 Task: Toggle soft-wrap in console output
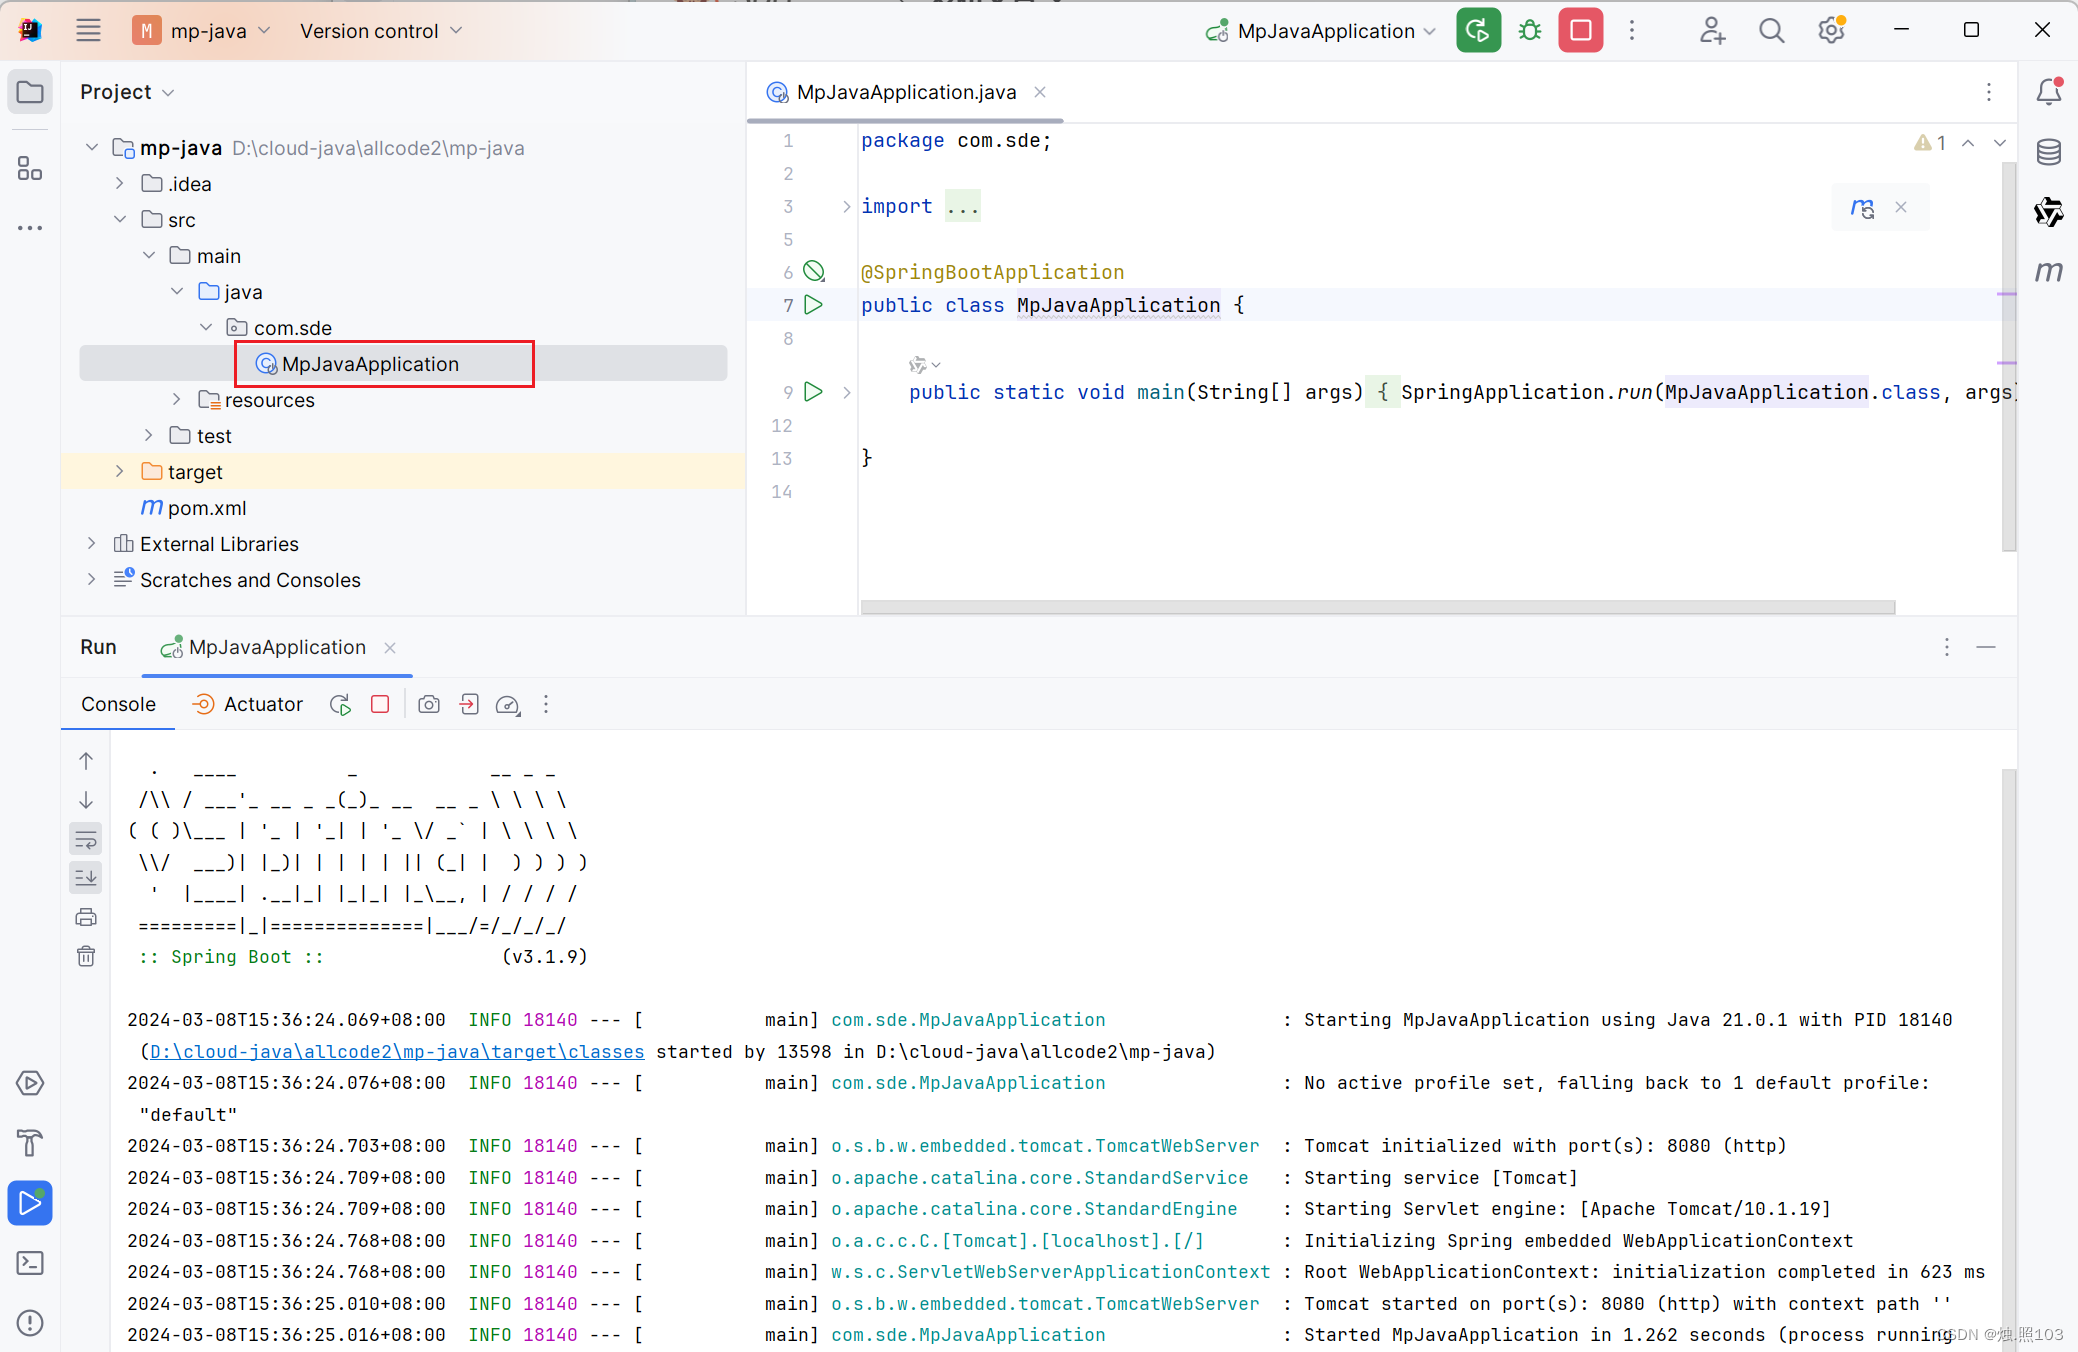click(86, 839)
